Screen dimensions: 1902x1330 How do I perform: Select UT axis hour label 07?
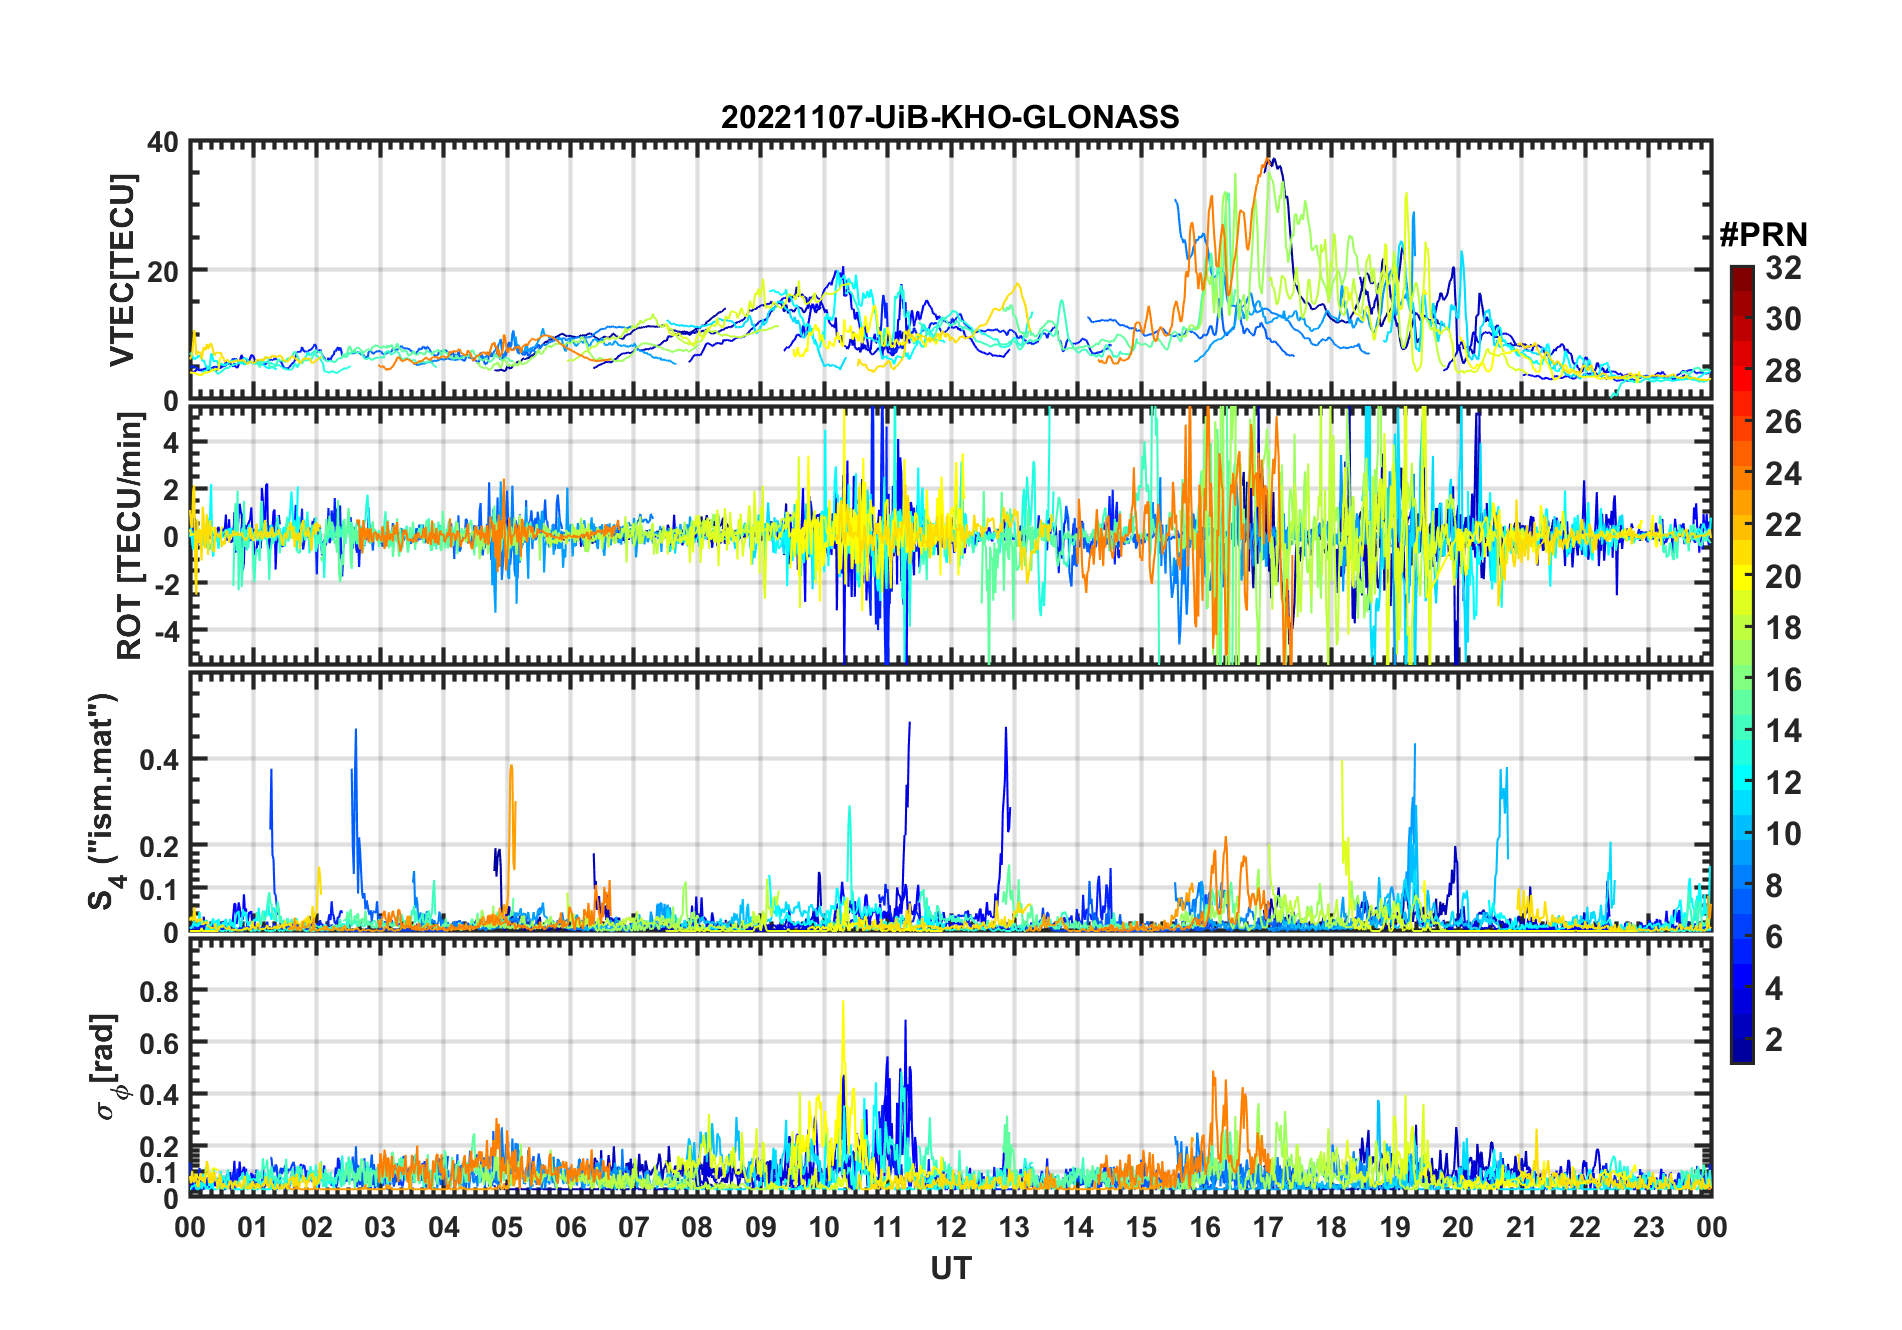point(634,1228)
